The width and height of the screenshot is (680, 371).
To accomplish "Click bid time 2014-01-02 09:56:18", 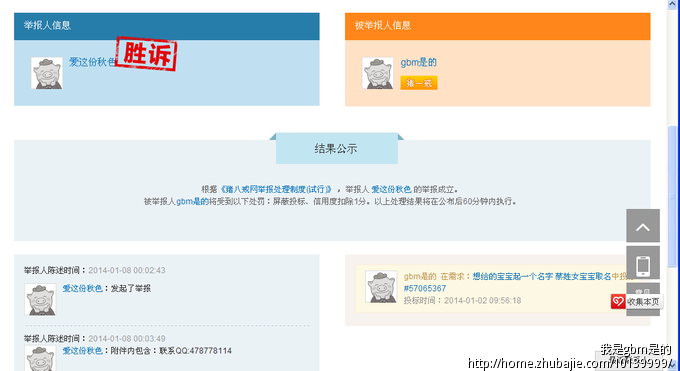I will click(483, 301).
